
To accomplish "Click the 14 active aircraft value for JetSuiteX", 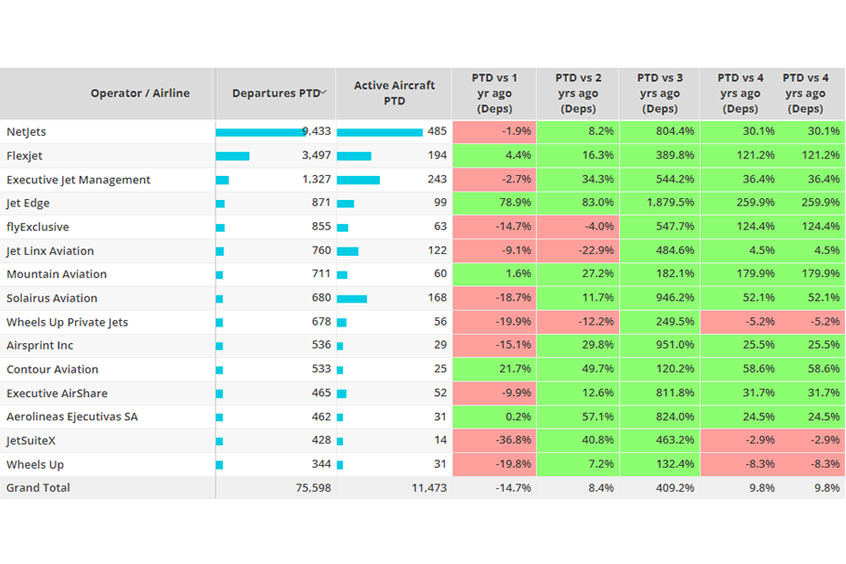I will point(440,440).
